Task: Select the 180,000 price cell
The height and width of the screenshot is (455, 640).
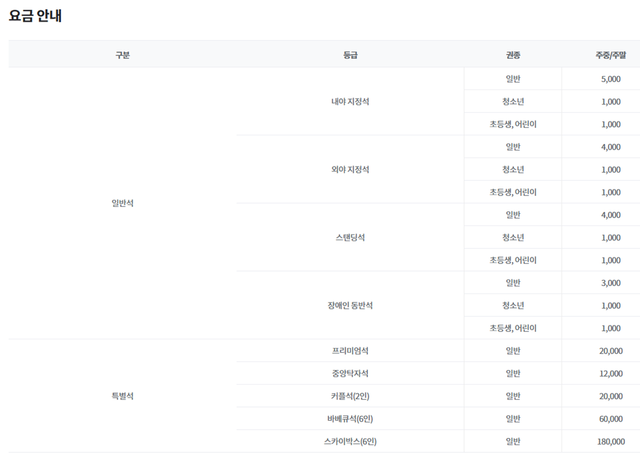Action: [609, 441]
